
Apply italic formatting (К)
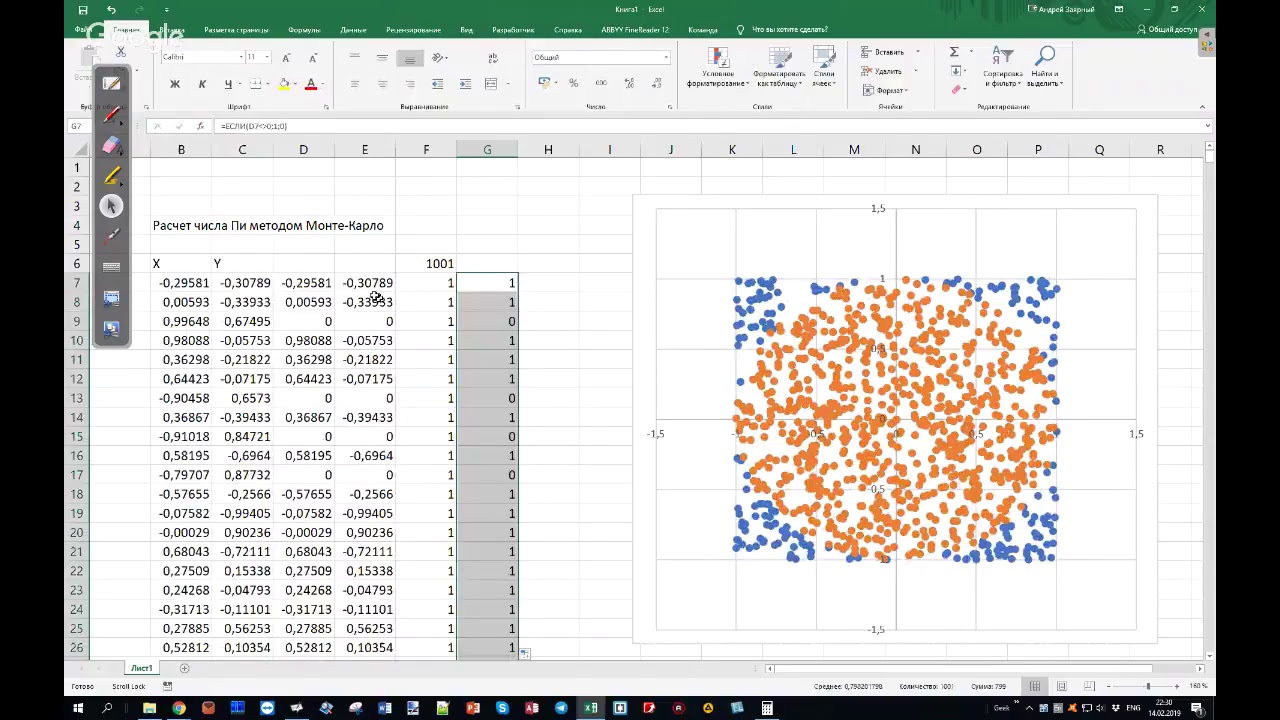pyautogui.click(x=202, y=84)
